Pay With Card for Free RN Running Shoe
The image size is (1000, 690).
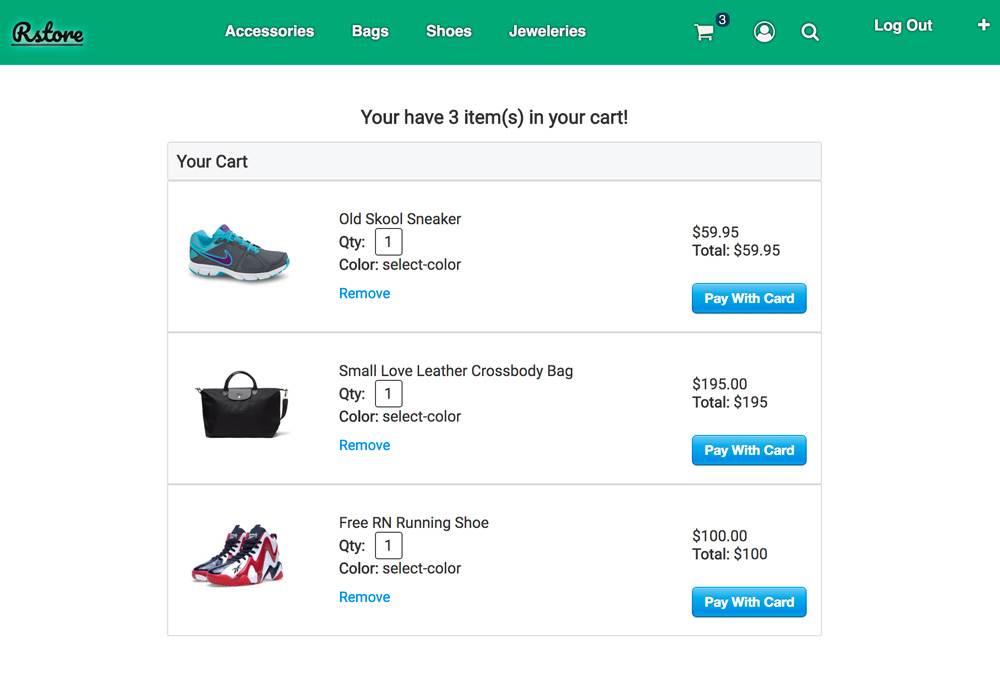pyautogui.click(x=749, y=602)
